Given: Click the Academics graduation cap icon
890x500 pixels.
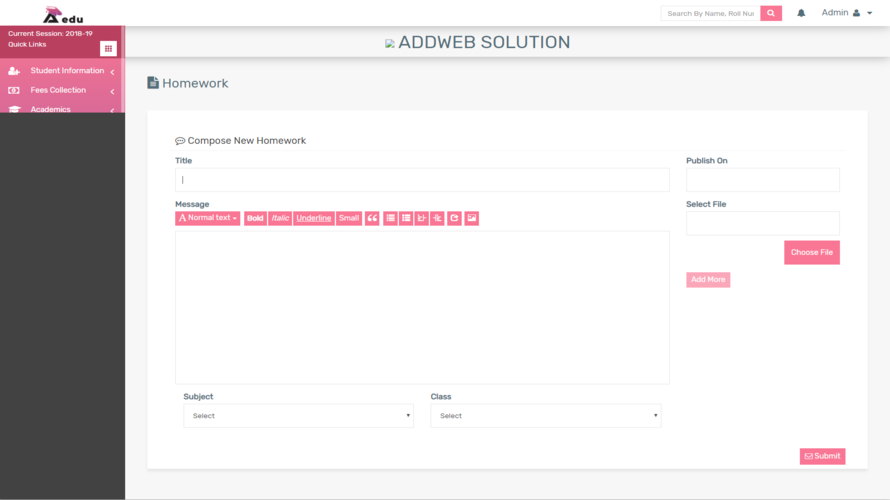Looking at the screenshot, I should [14, 109].
